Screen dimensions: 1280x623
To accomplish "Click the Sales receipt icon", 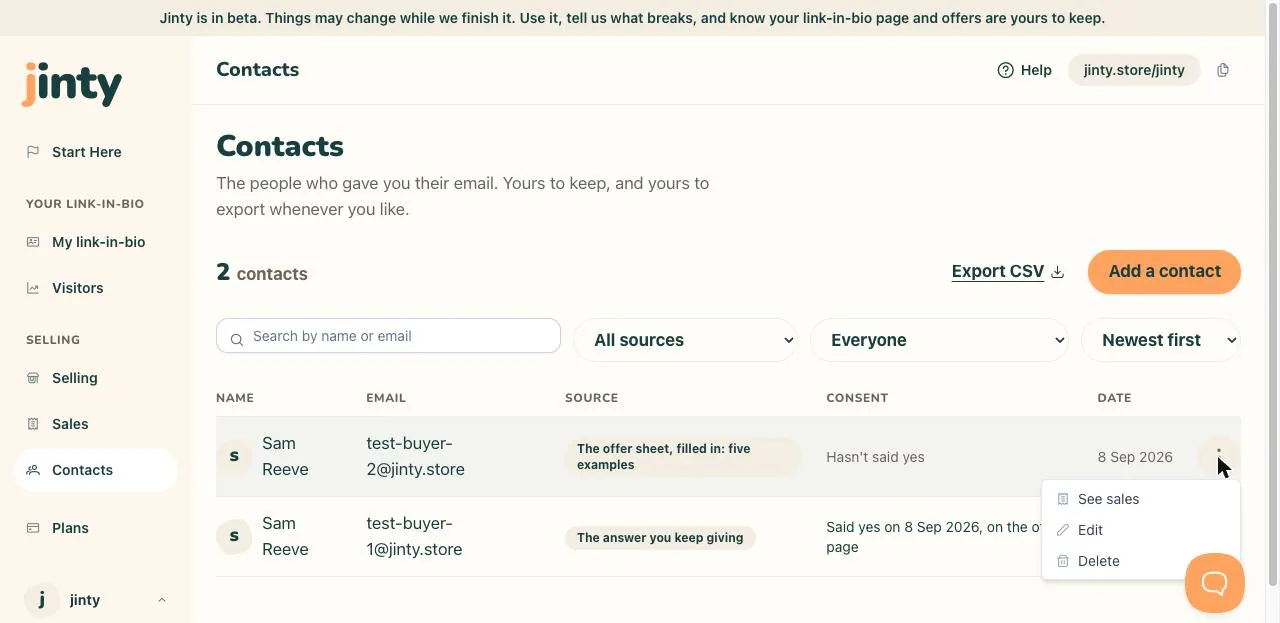I will coord(33,424).
